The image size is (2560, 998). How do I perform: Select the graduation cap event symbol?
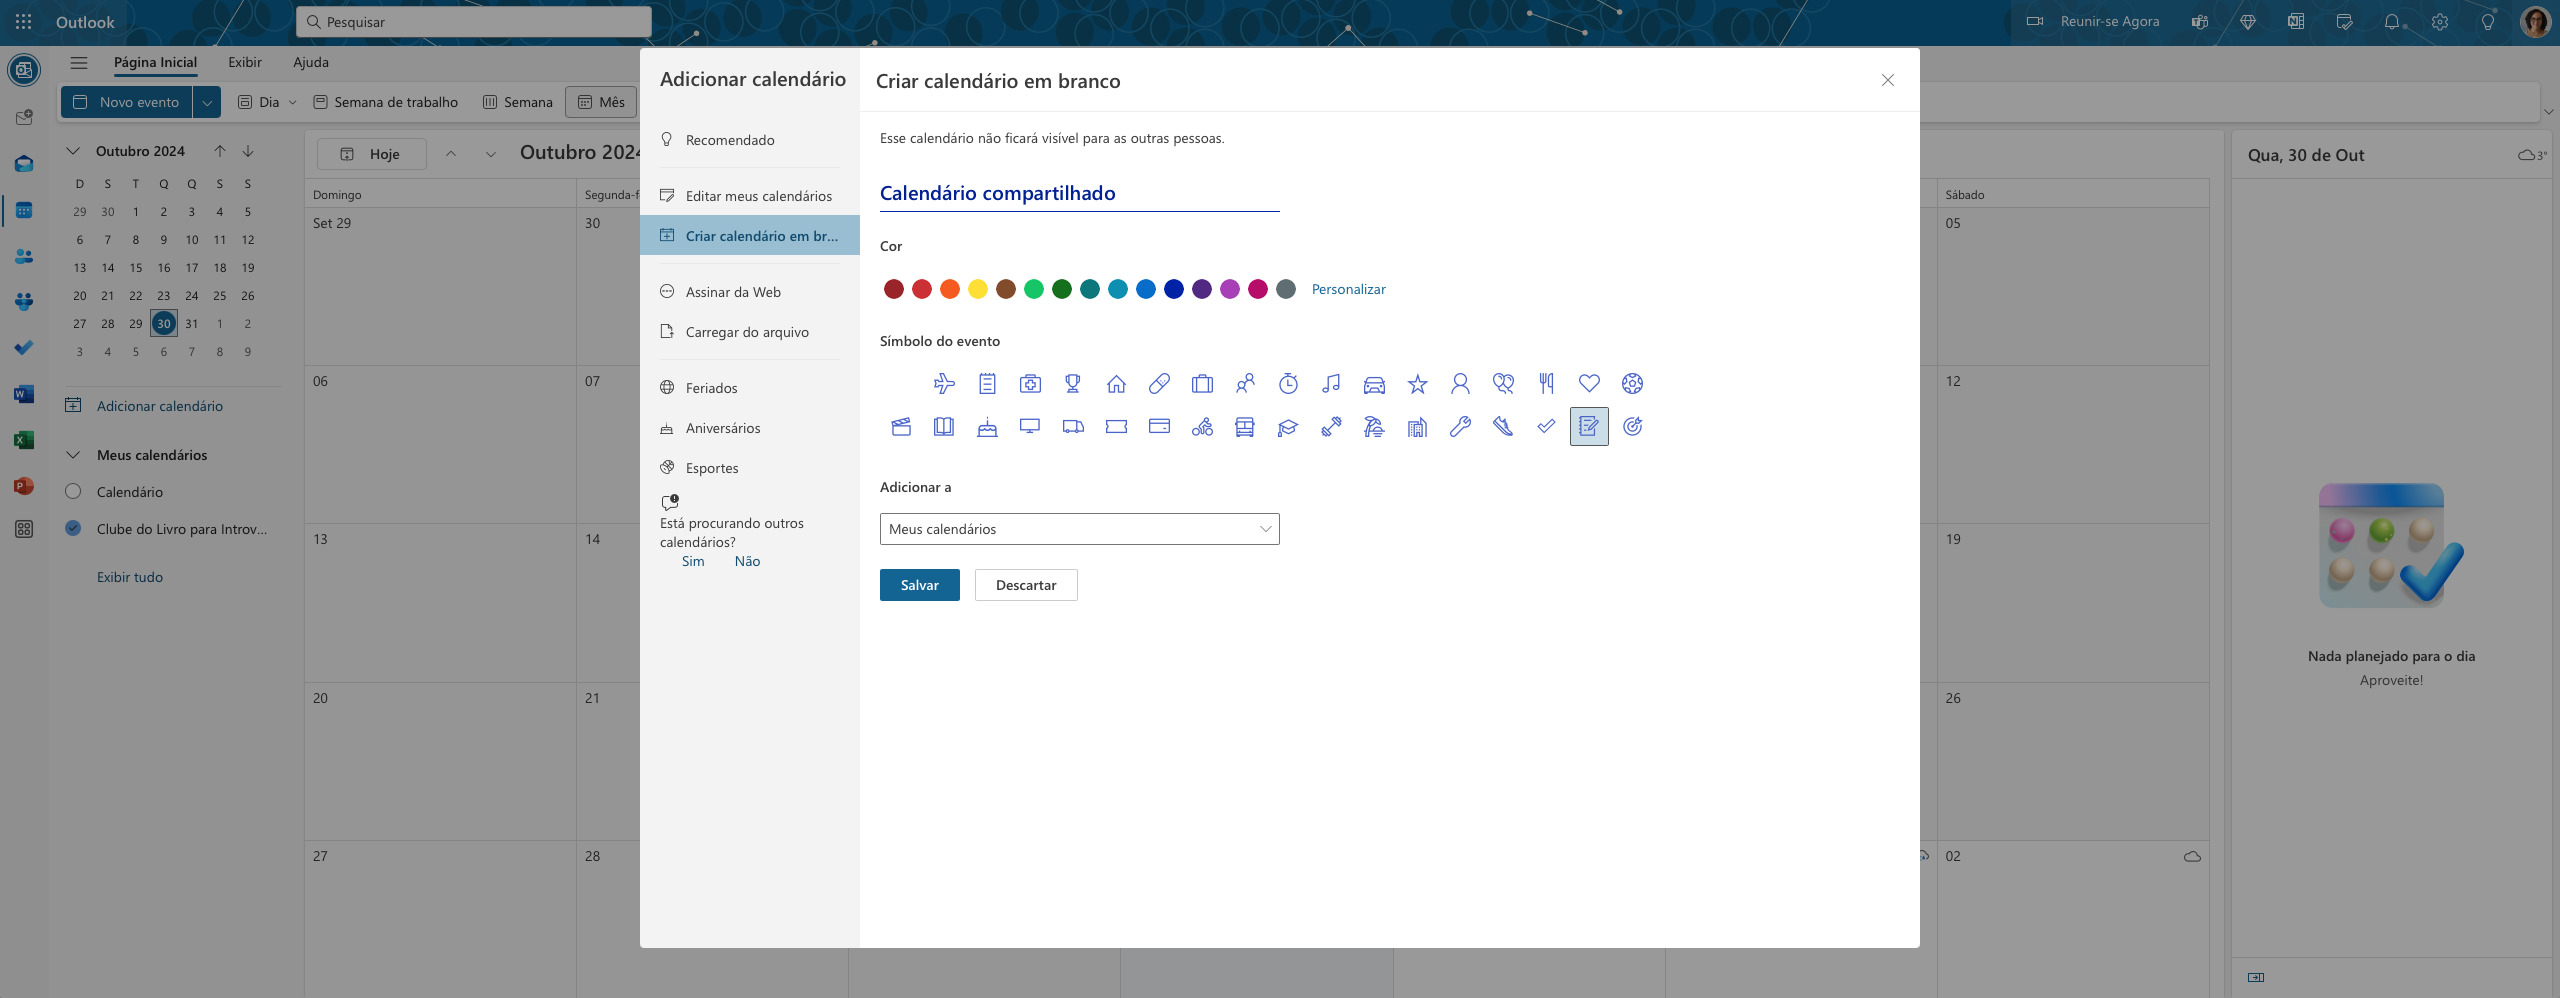tap(1287, 427)
